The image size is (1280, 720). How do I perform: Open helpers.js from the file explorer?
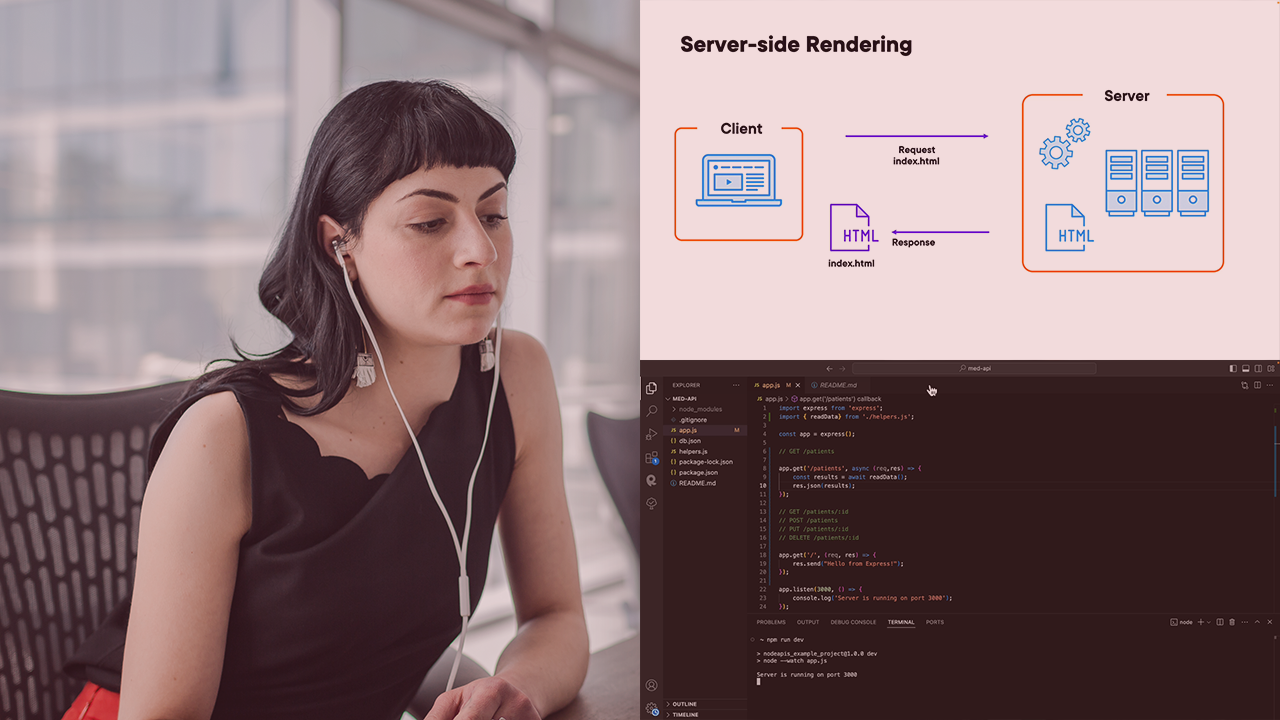692,451
